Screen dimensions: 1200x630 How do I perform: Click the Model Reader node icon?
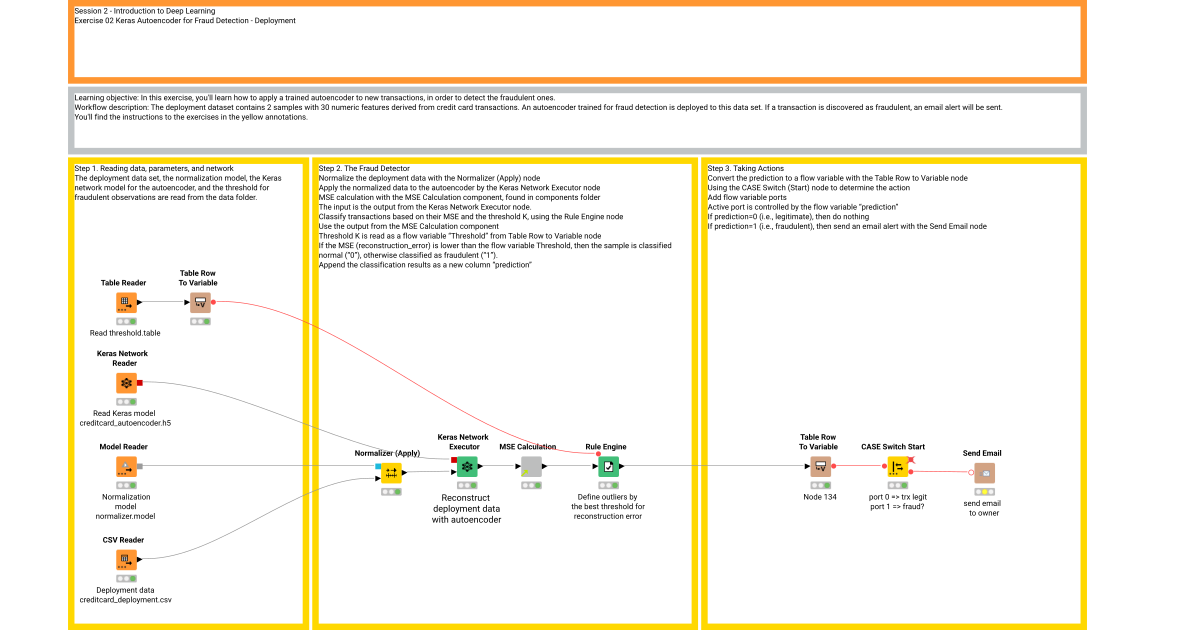tap(125, 465)
